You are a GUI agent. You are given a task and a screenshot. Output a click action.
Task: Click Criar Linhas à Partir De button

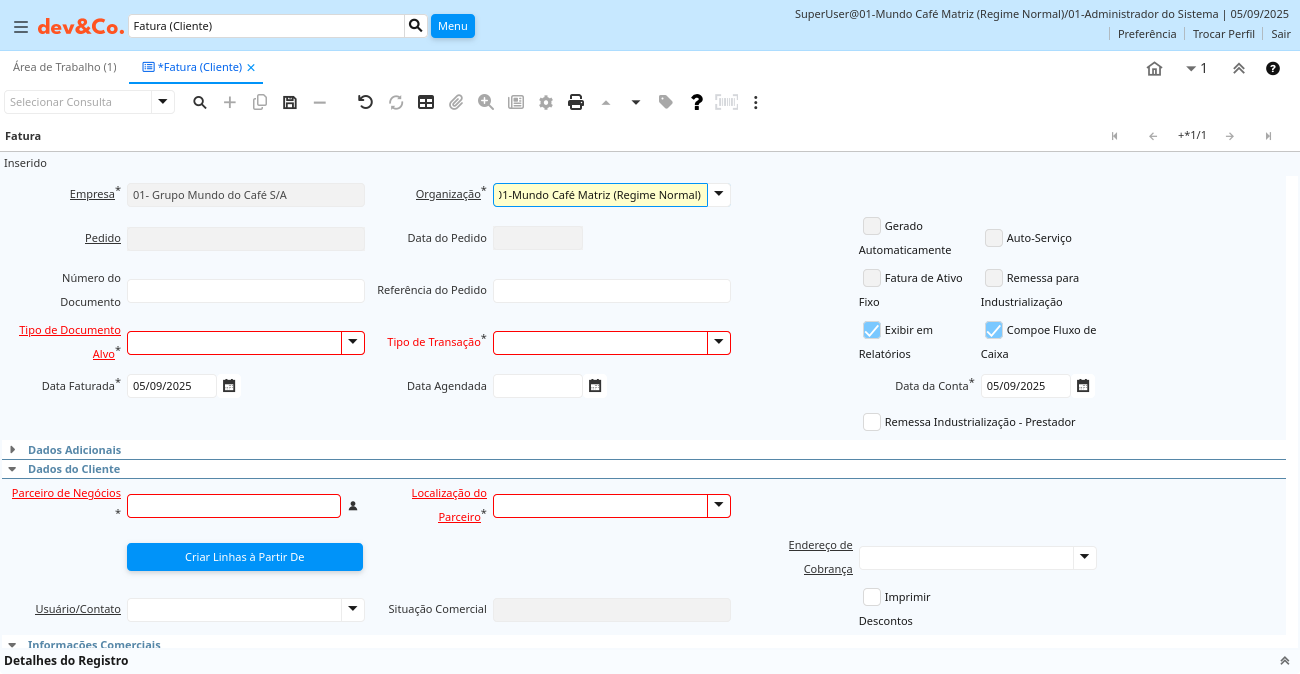click(245, 557)
